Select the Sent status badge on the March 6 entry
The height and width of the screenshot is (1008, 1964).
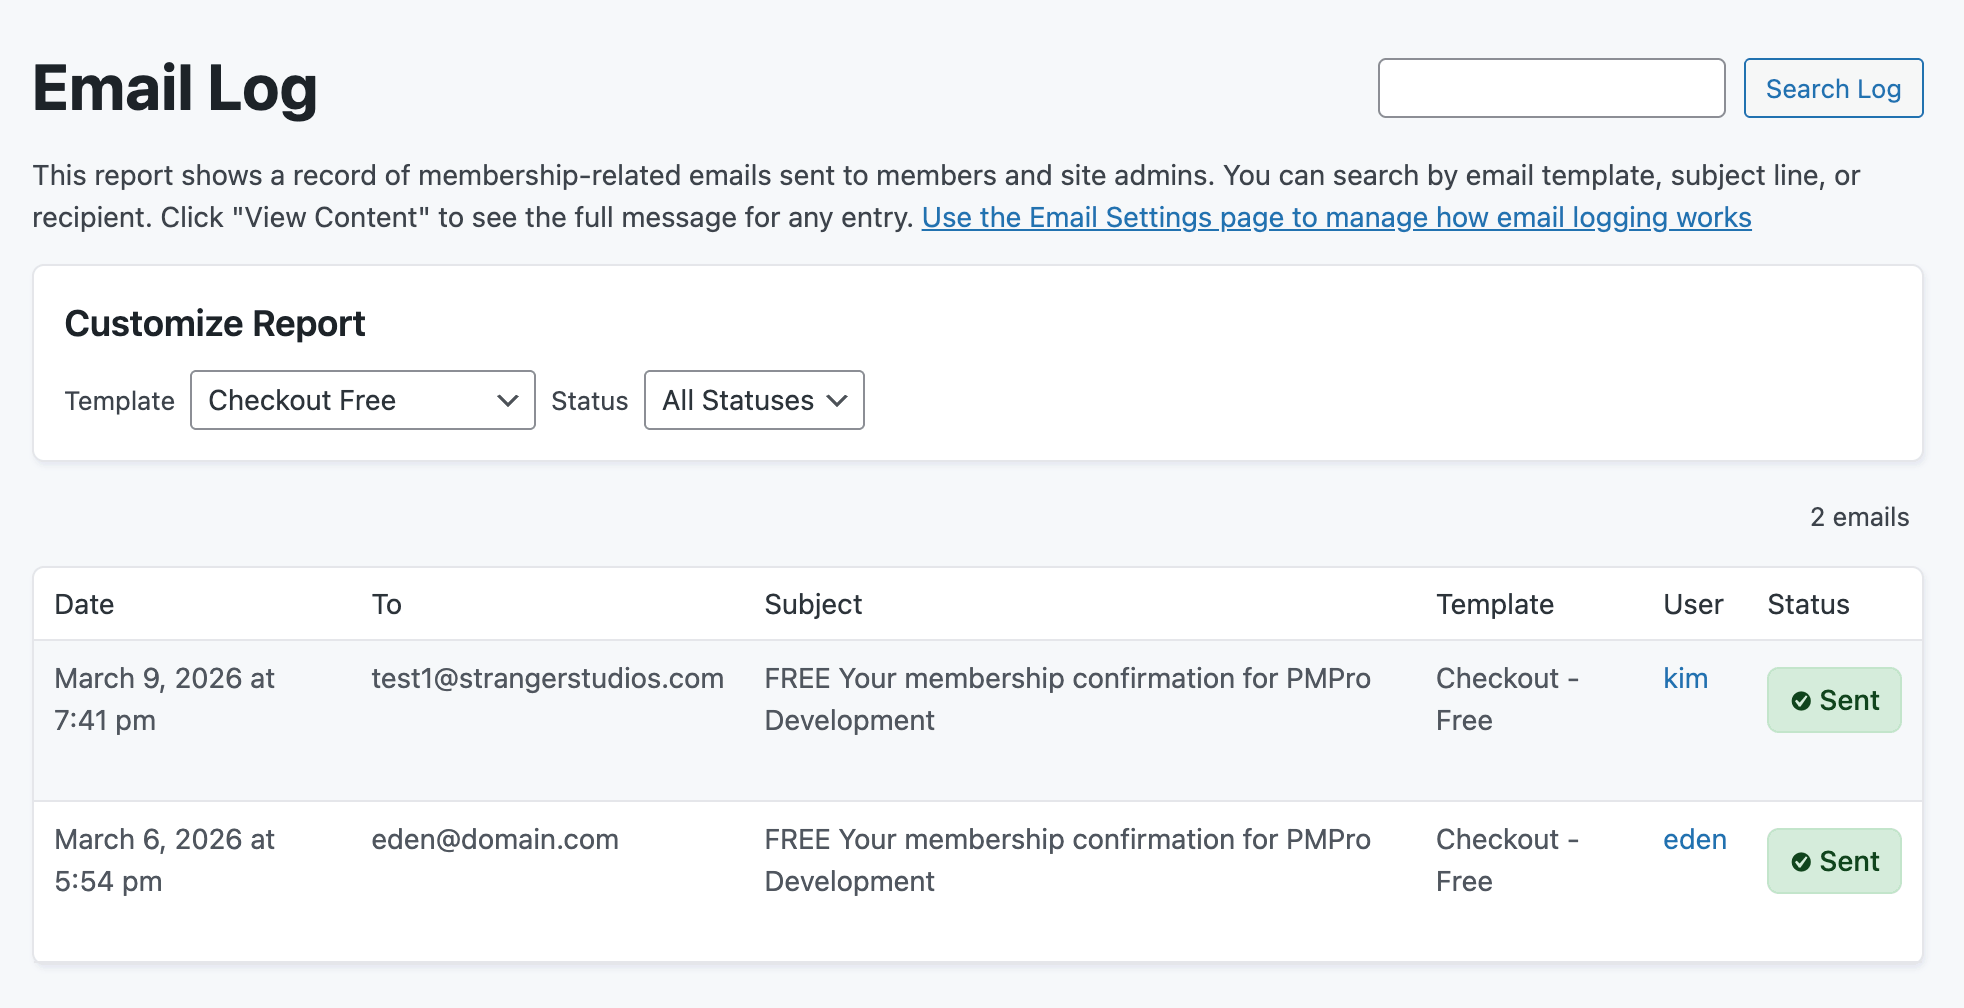1833,861
